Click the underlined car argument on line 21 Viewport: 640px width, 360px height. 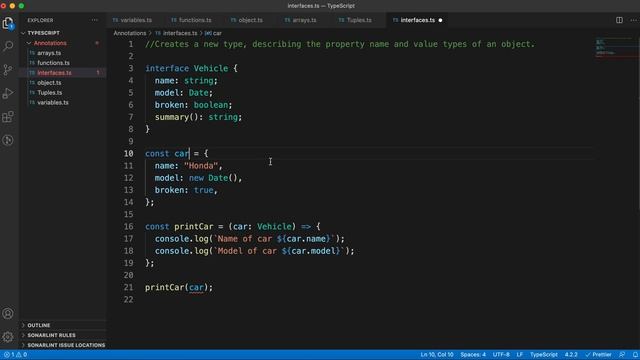pyautogui.click(x=196, y=287)
